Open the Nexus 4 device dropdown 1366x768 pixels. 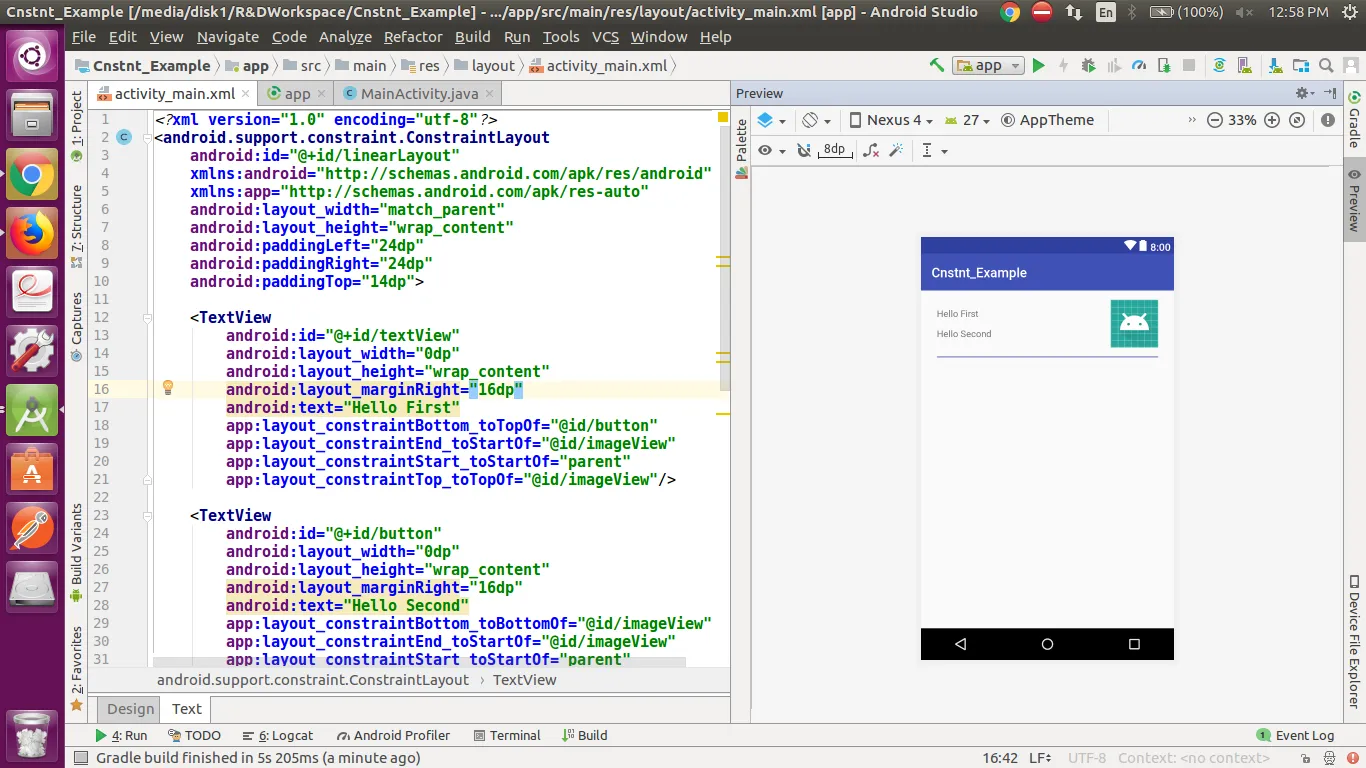tap(891, 120)
